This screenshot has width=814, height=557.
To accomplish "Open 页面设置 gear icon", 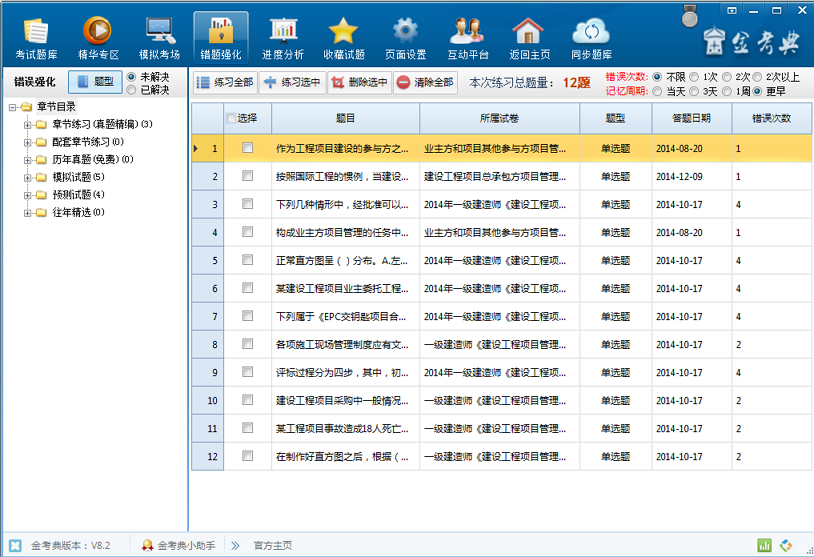I will 405,38.
